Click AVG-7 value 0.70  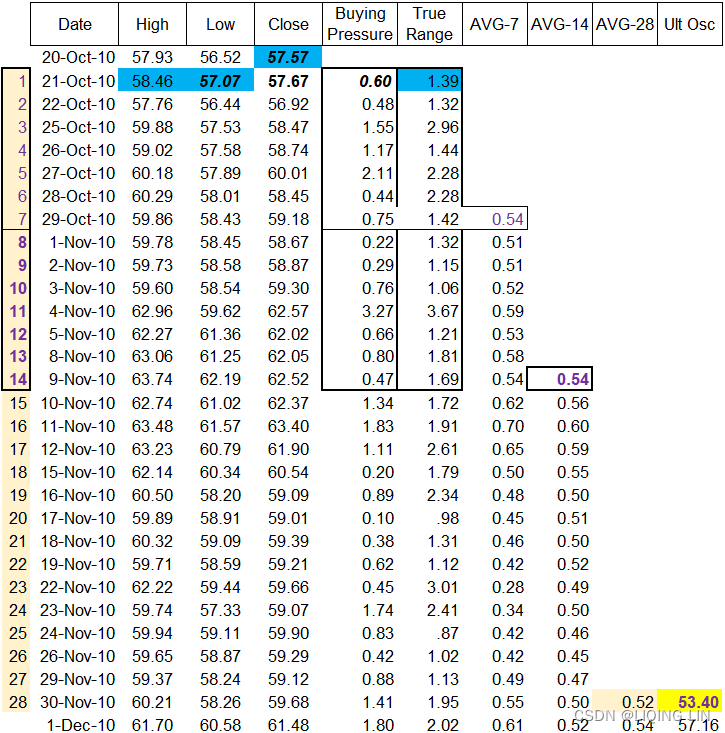pos(508,426)
